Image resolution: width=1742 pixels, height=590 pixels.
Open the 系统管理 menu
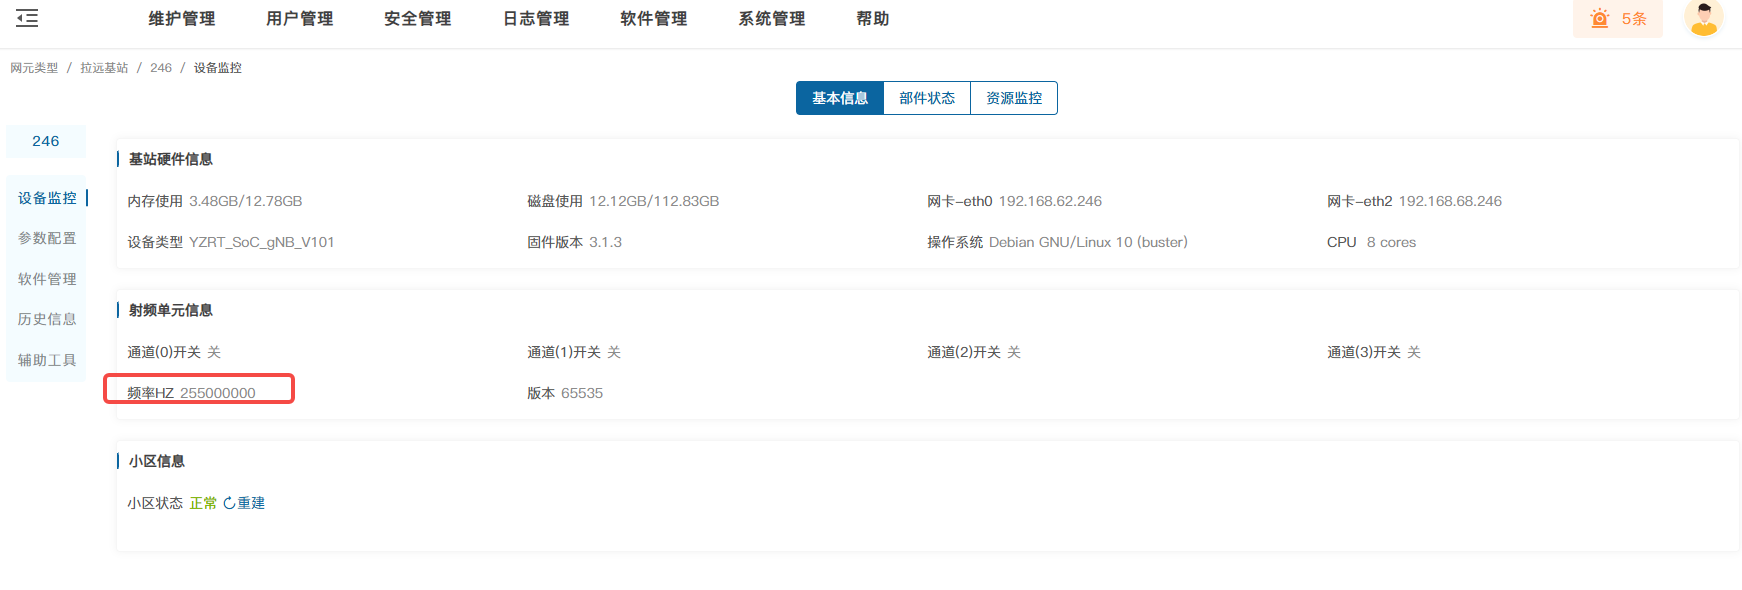771,19
